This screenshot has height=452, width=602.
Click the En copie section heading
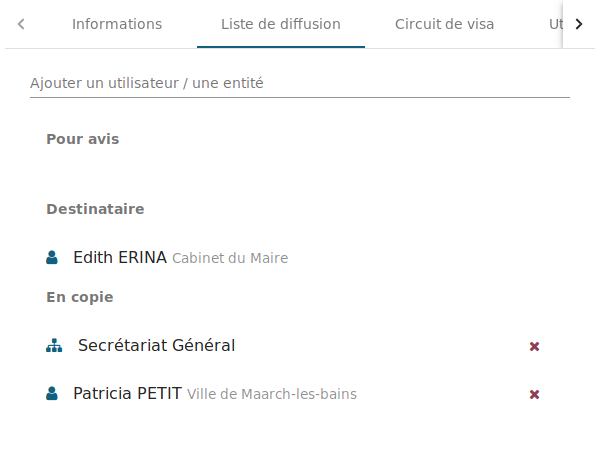[x=80, y=297]
